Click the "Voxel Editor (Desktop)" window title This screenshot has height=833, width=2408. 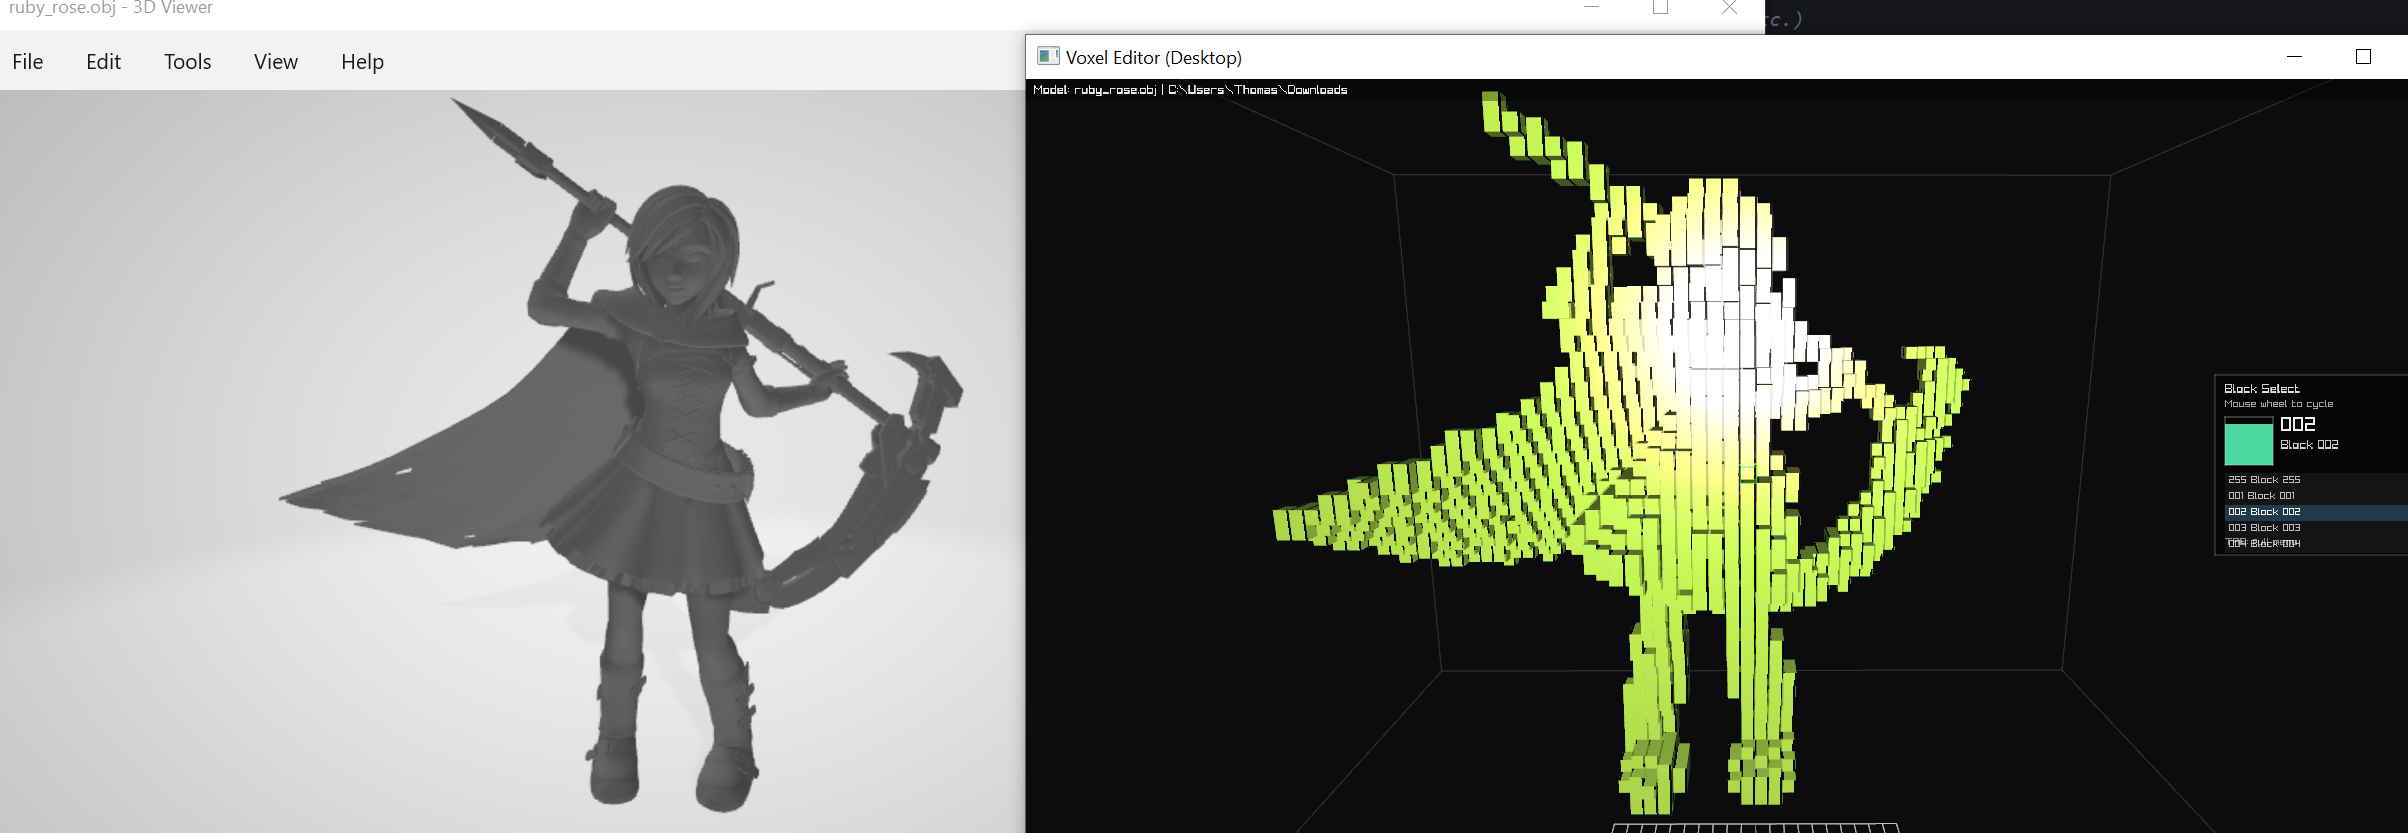tap(1154, 57)
